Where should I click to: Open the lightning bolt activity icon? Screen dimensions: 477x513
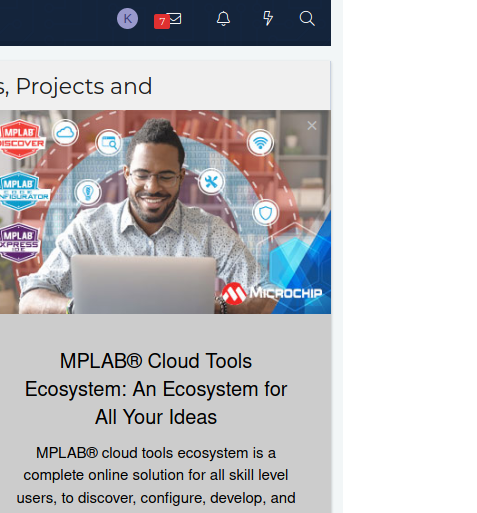click(x=268, y=18)
